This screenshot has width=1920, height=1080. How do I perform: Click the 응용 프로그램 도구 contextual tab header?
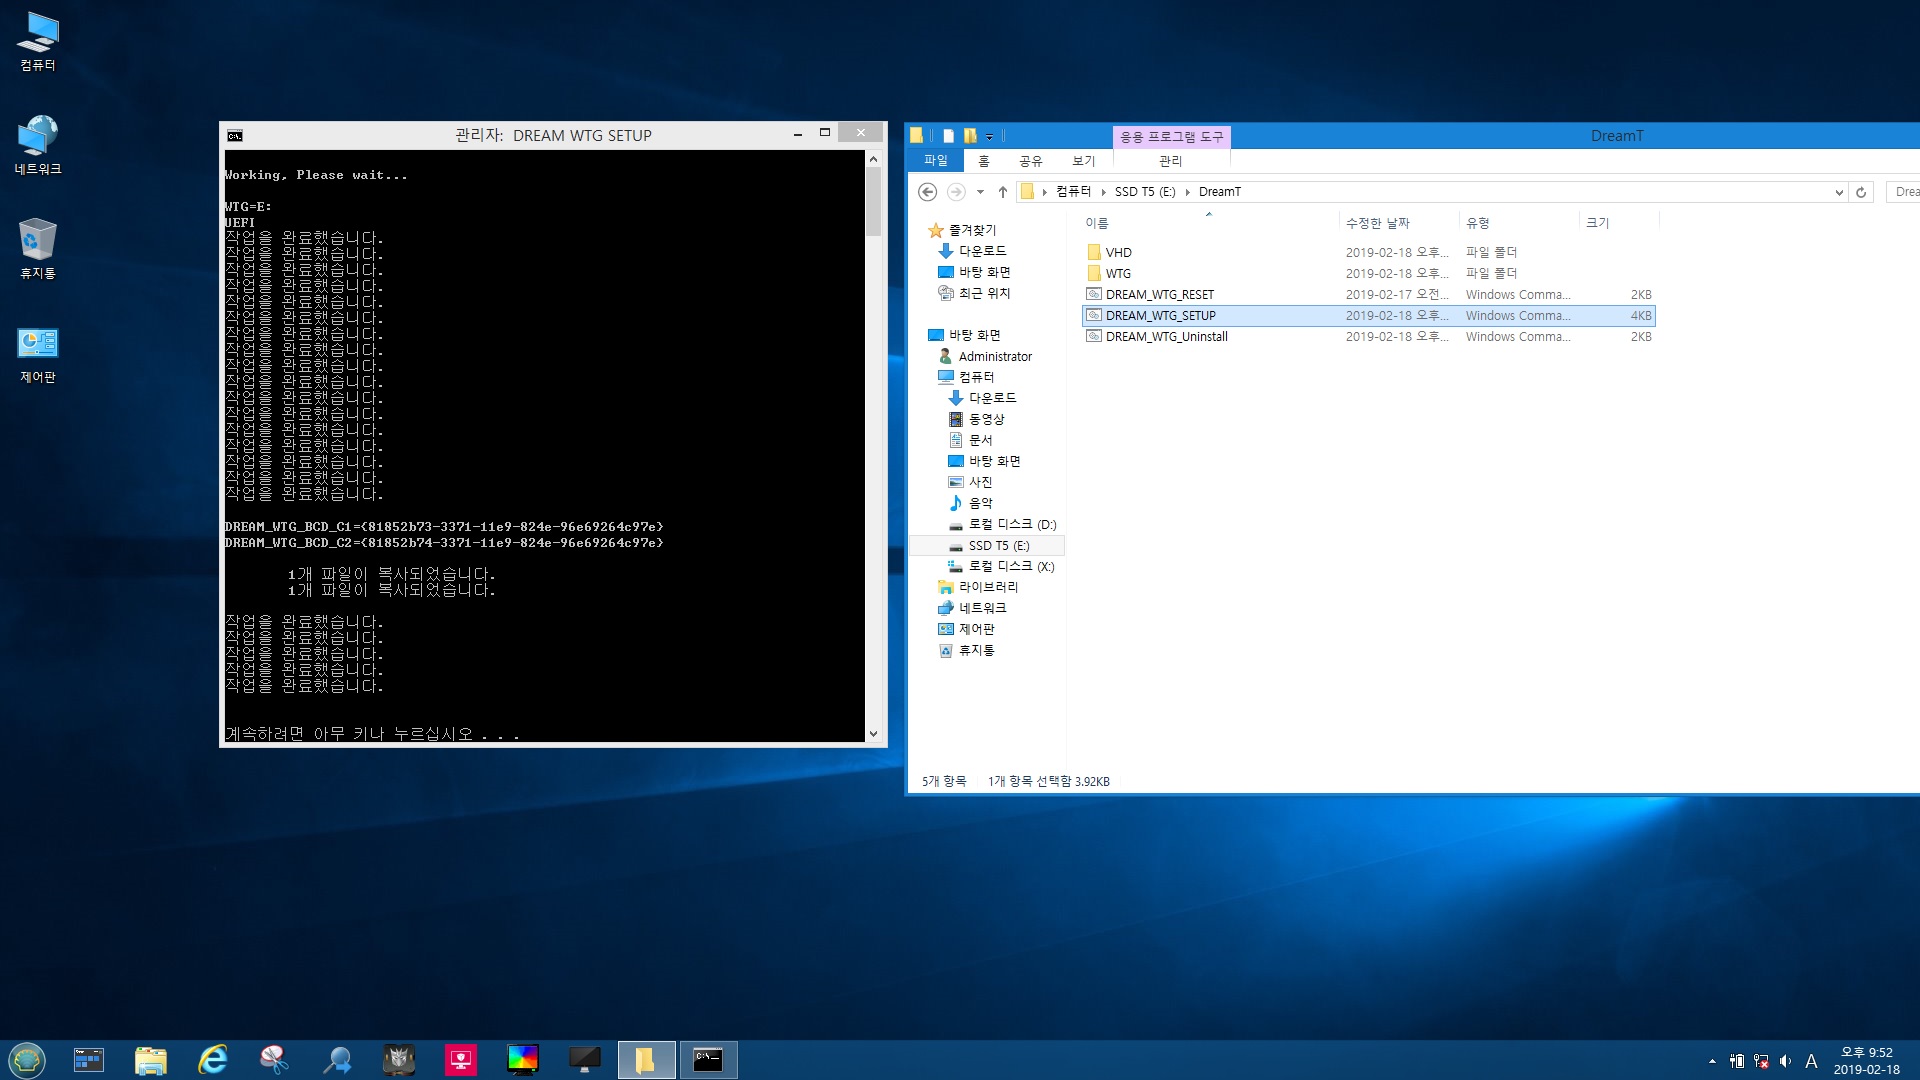tap(1171, 137)
